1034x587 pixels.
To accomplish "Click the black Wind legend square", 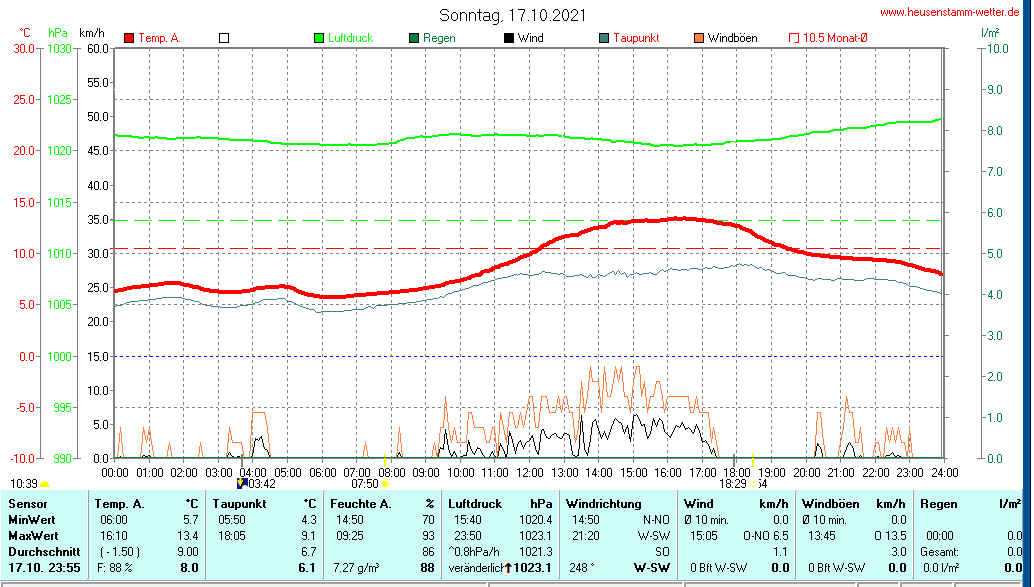I will pos(509,38).
